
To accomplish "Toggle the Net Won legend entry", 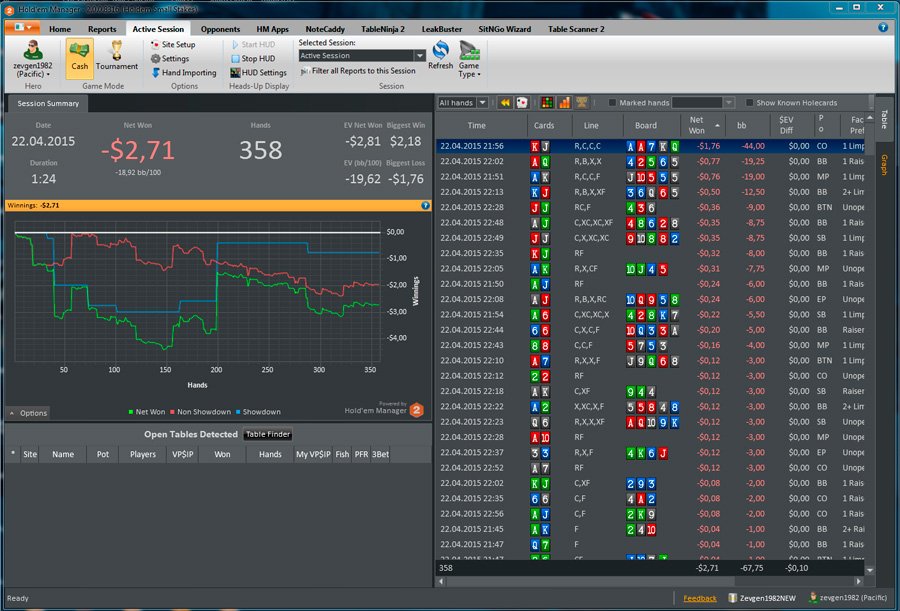I will (x=146, y=412).
